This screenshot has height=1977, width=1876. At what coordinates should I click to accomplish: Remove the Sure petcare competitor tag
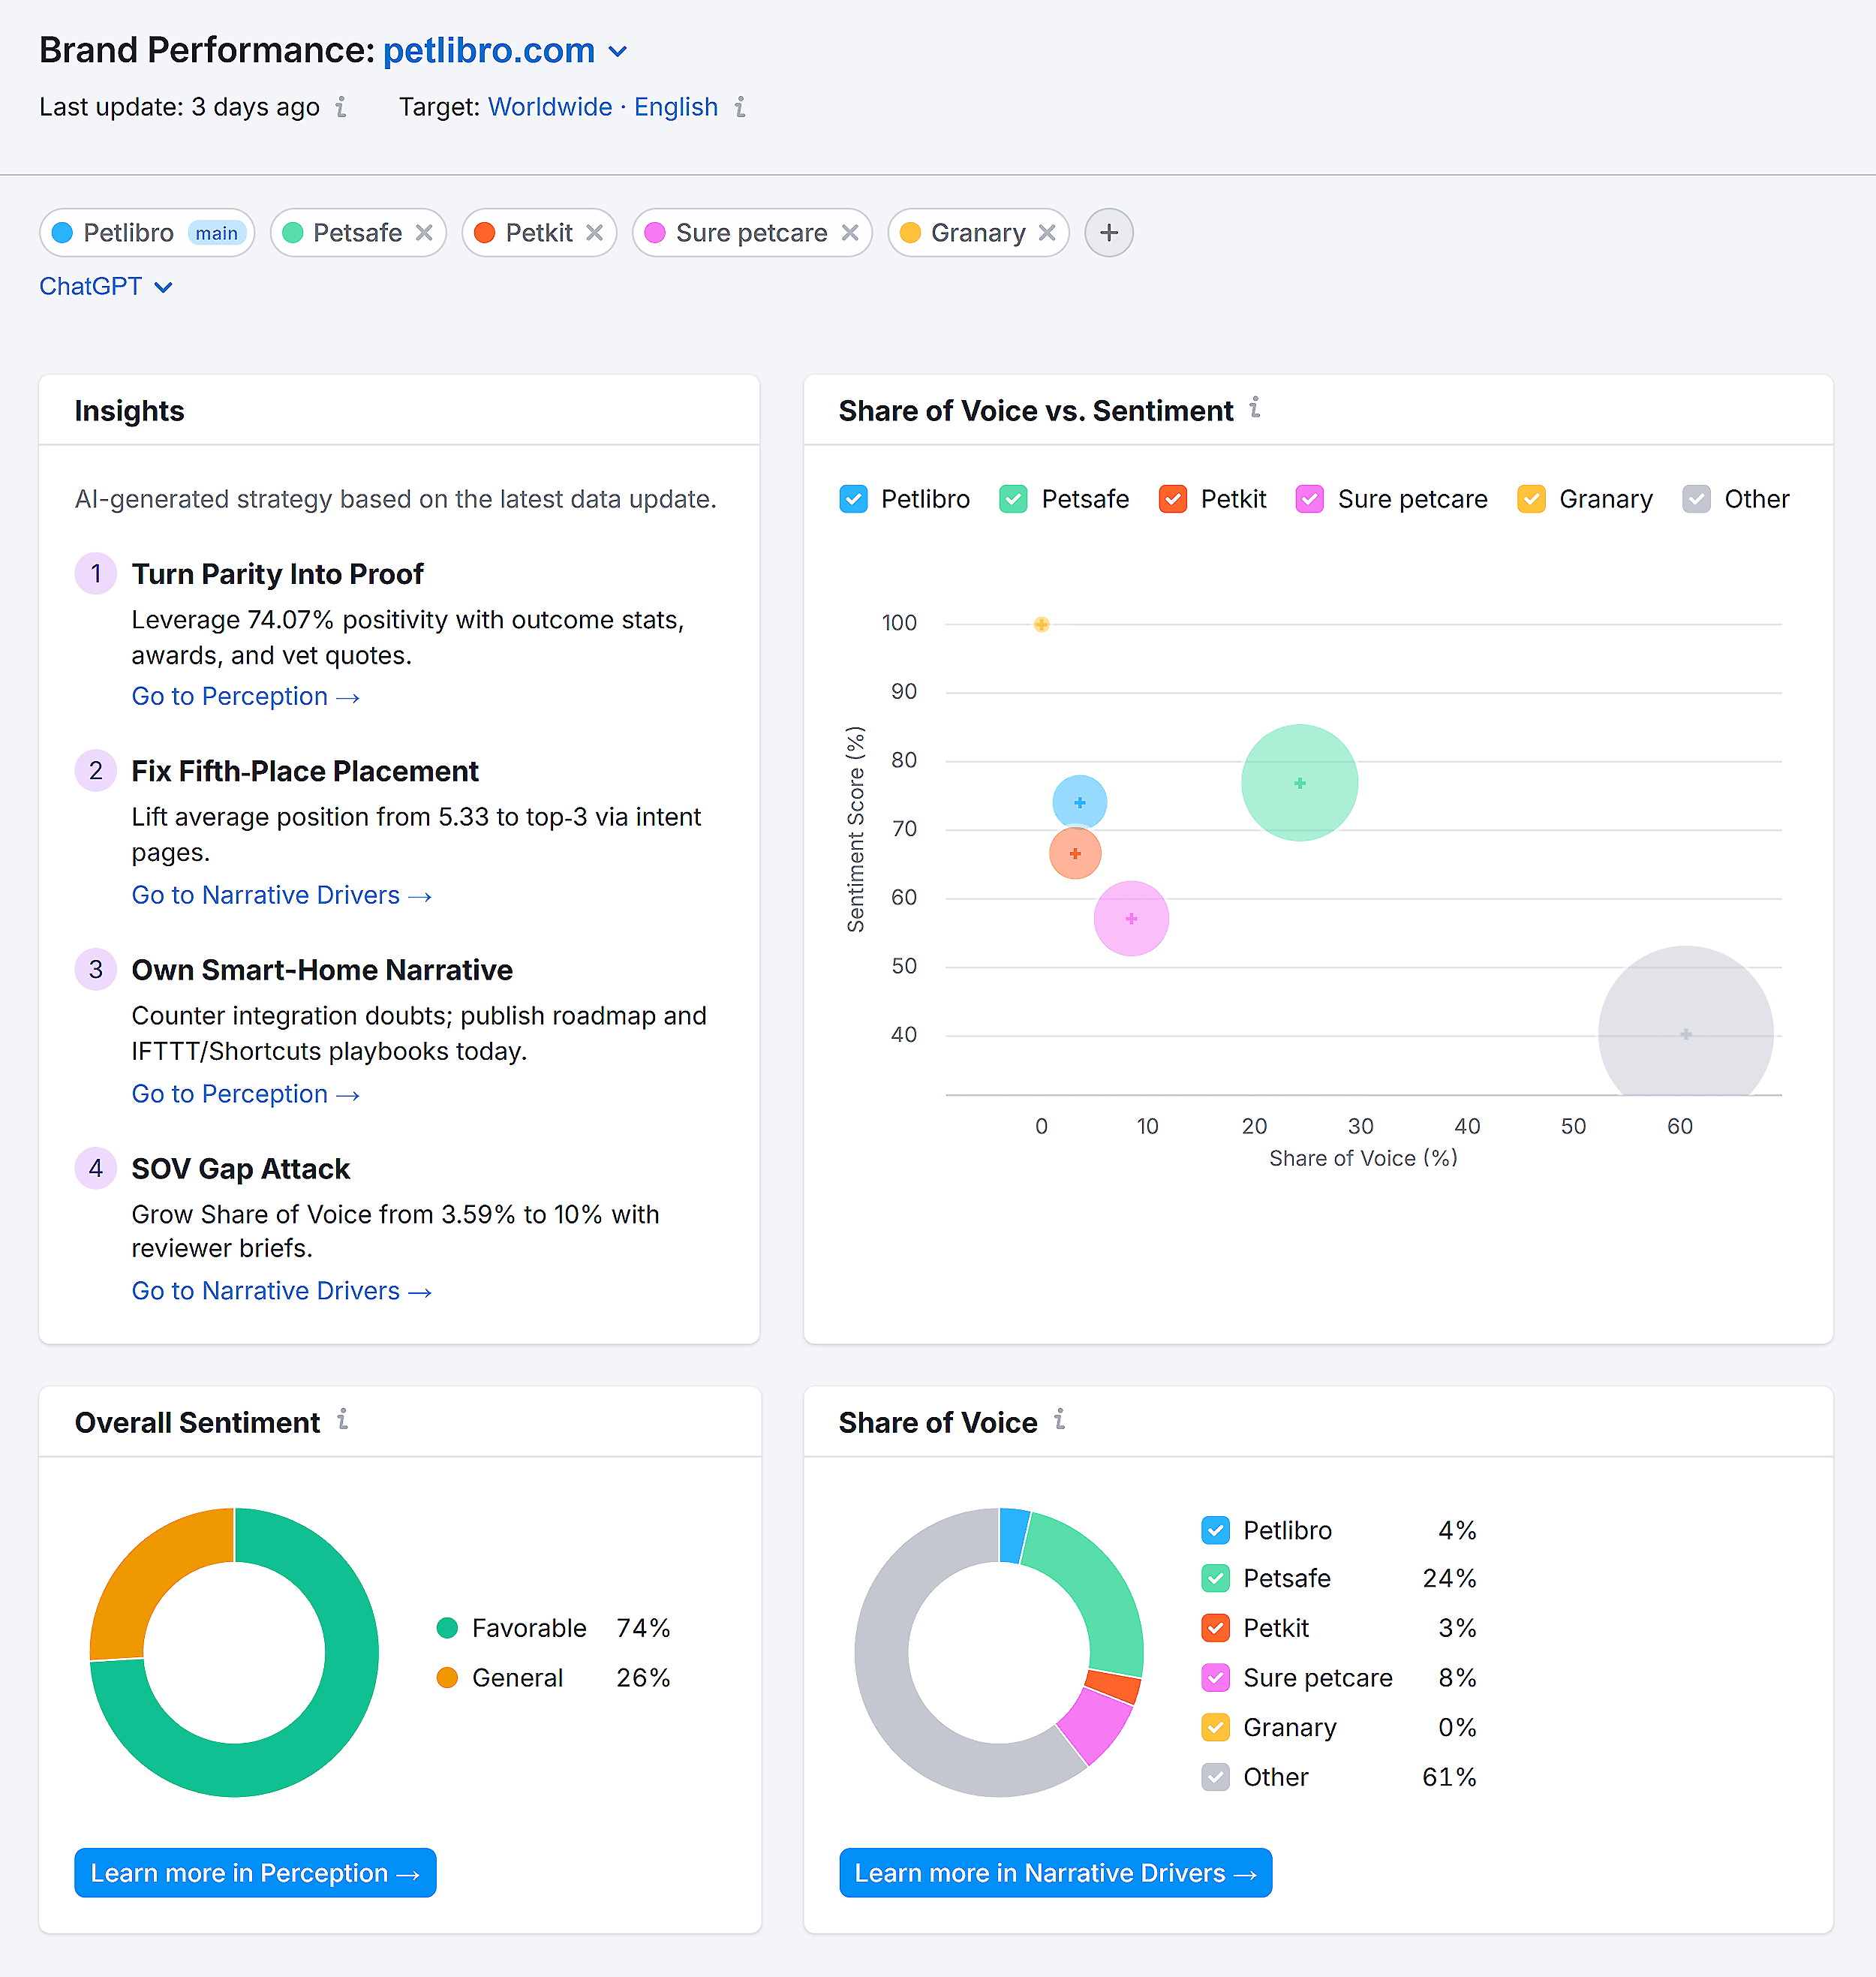click(849, 232)
